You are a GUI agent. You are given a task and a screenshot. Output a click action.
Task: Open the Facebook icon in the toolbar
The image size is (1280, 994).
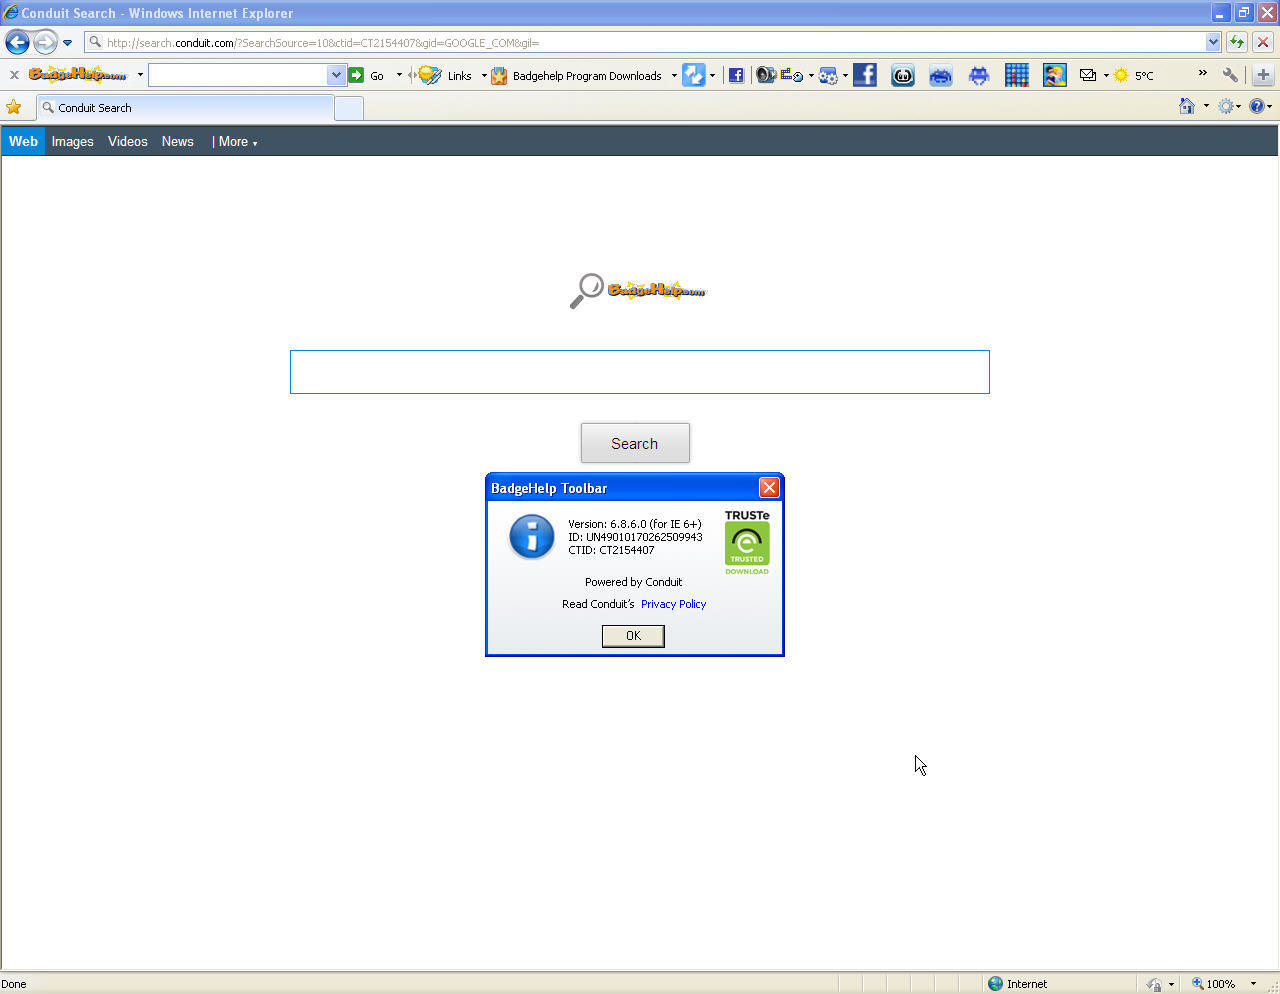point(737,75)
